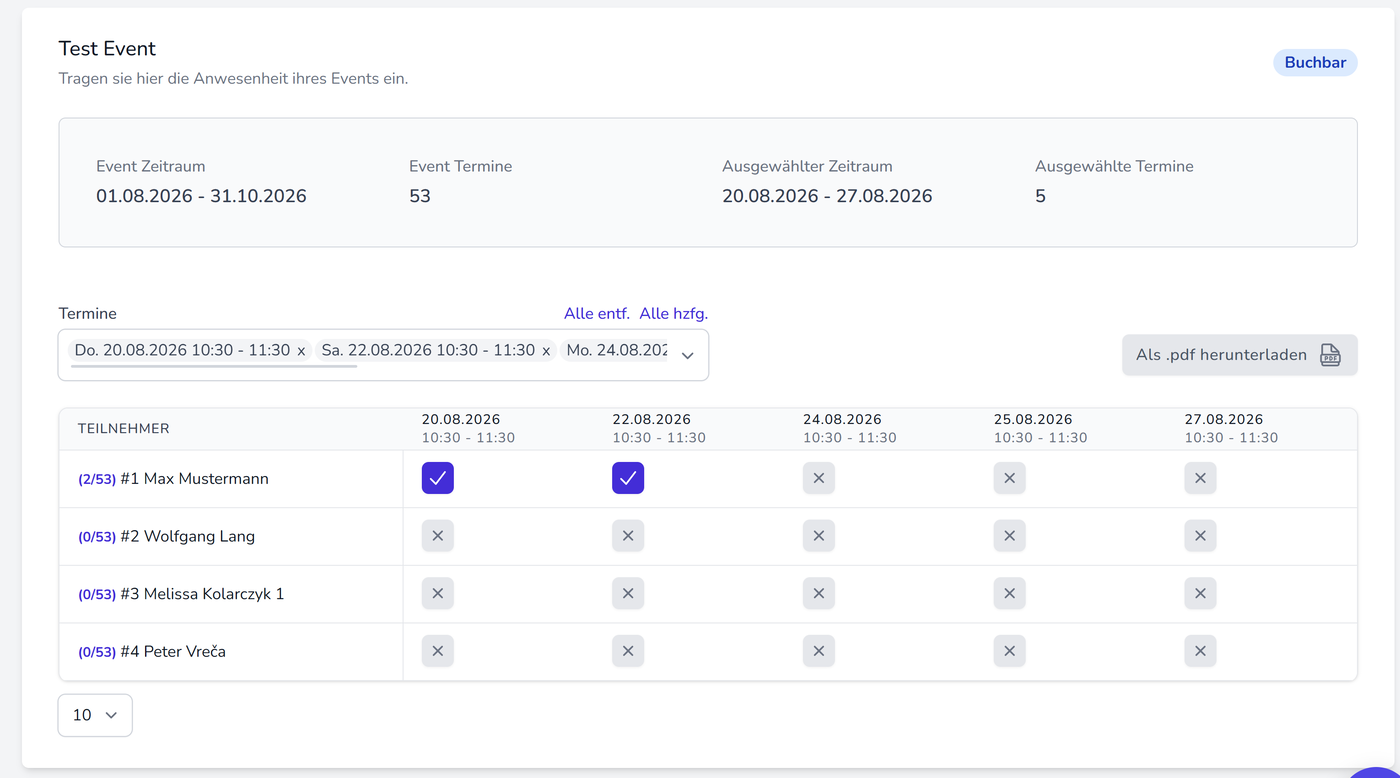Click the (2/53) count for Max Mustermann

(97, 479)
